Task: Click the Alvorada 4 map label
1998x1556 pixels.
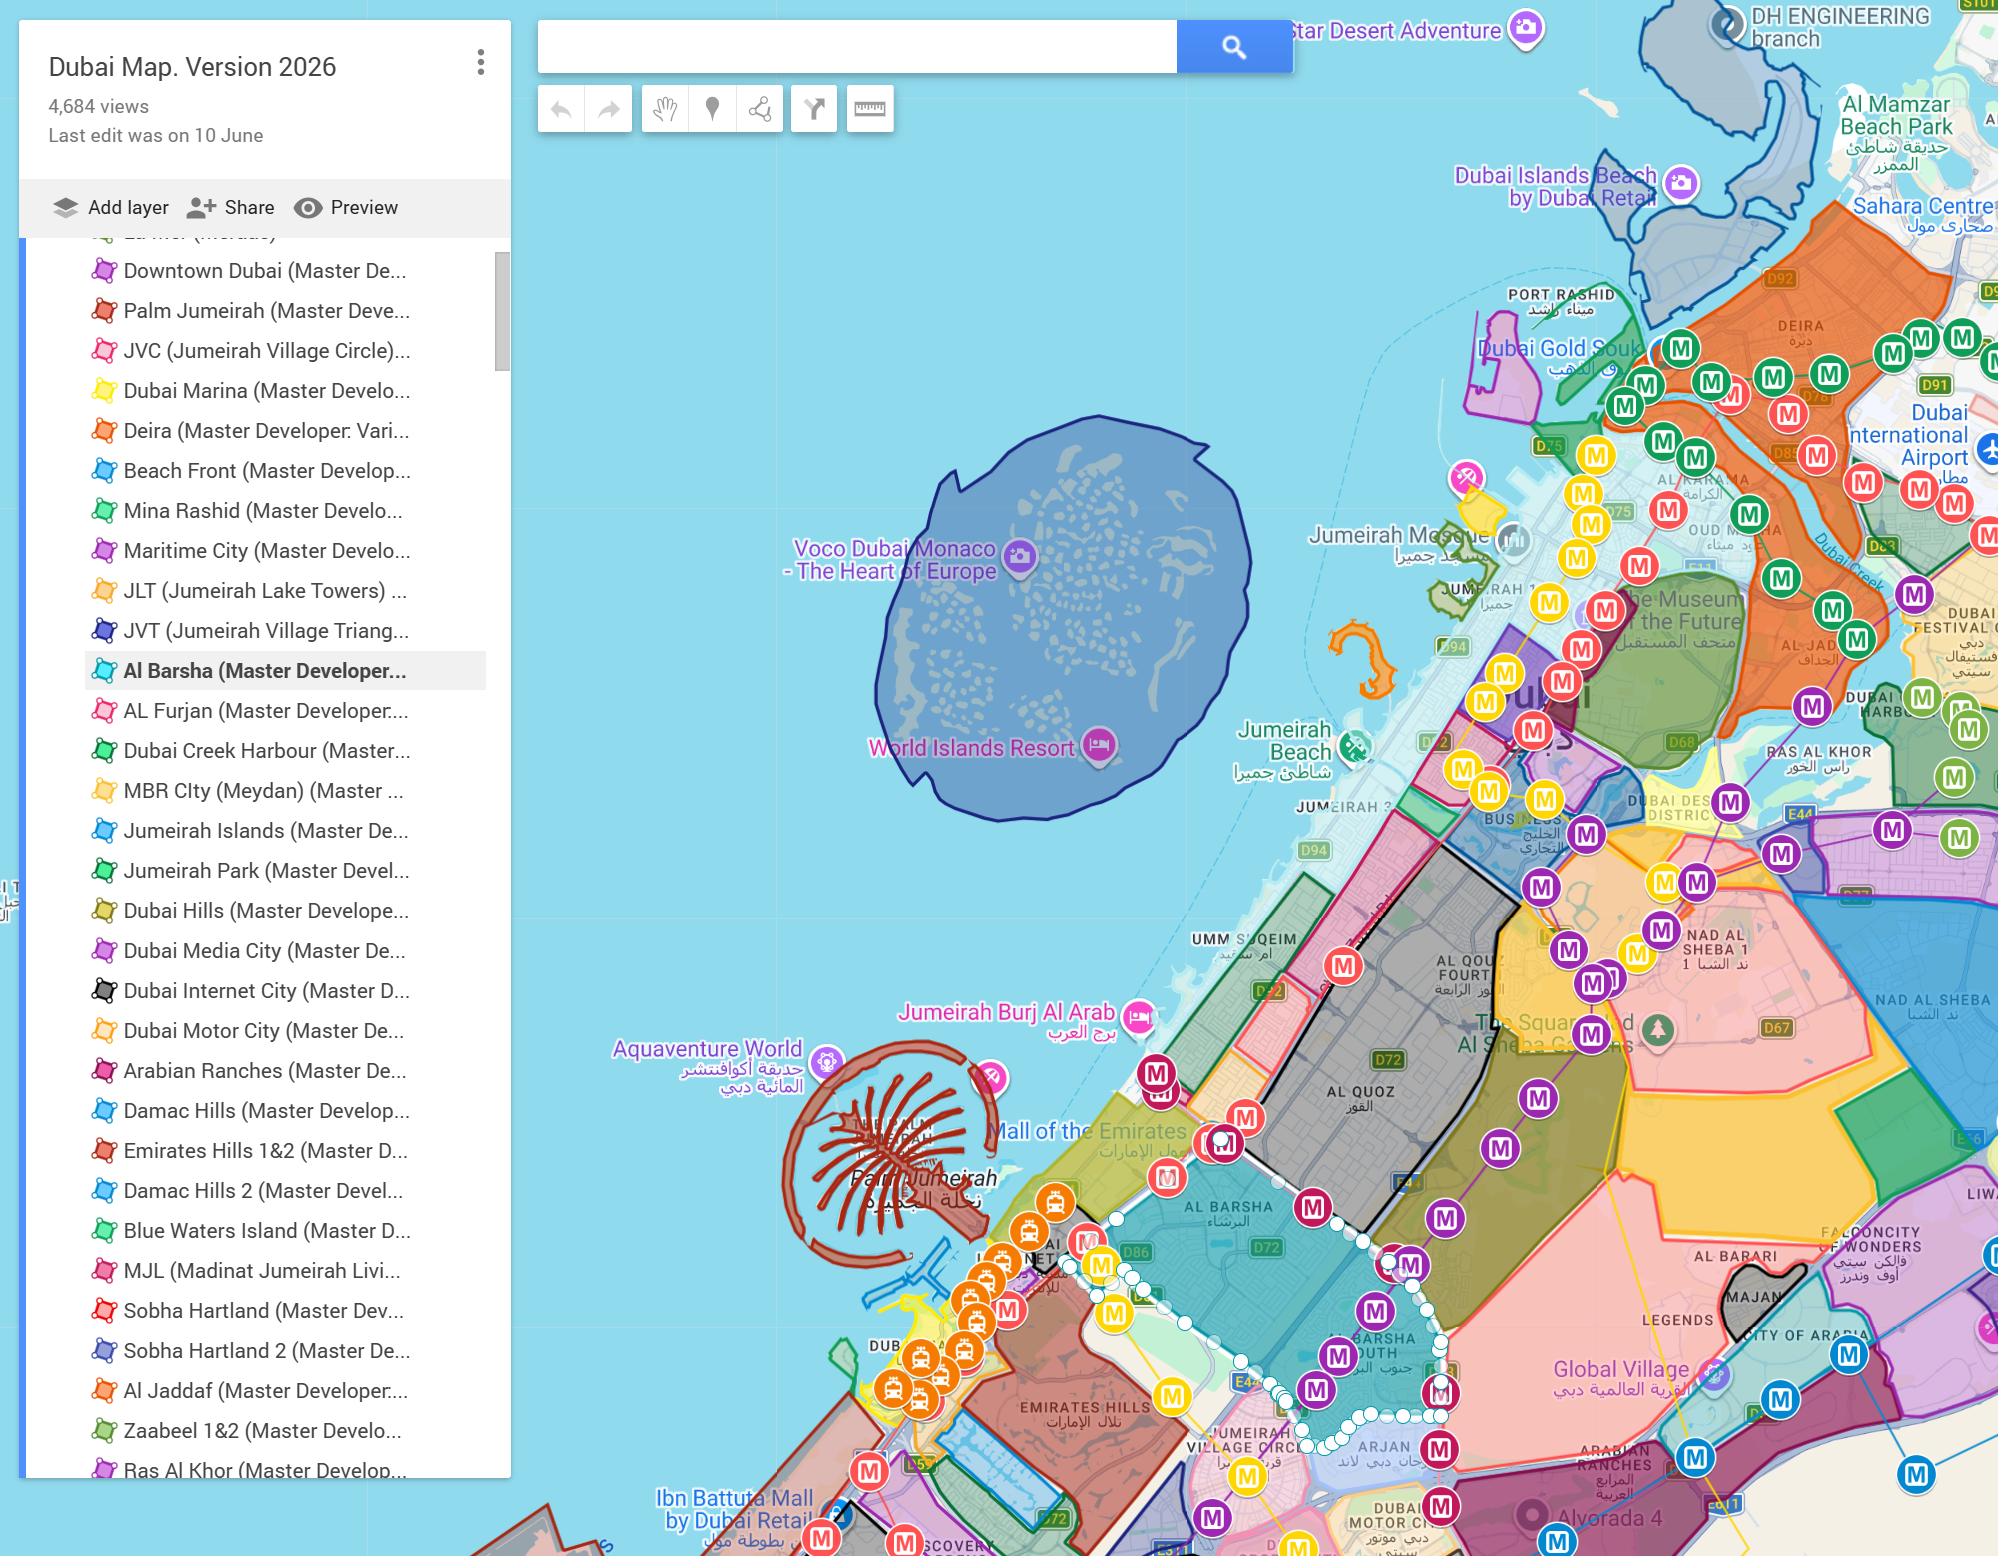Action: click(x=1609, y=1518)
